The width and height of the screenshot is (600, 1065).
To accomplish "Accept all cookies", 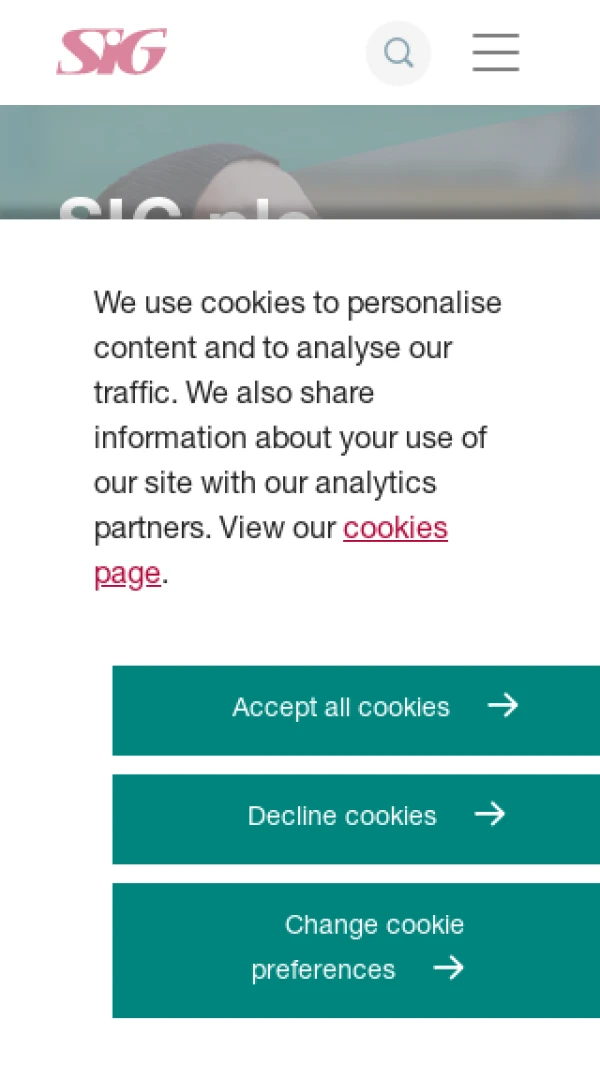I will click(356, 710).
